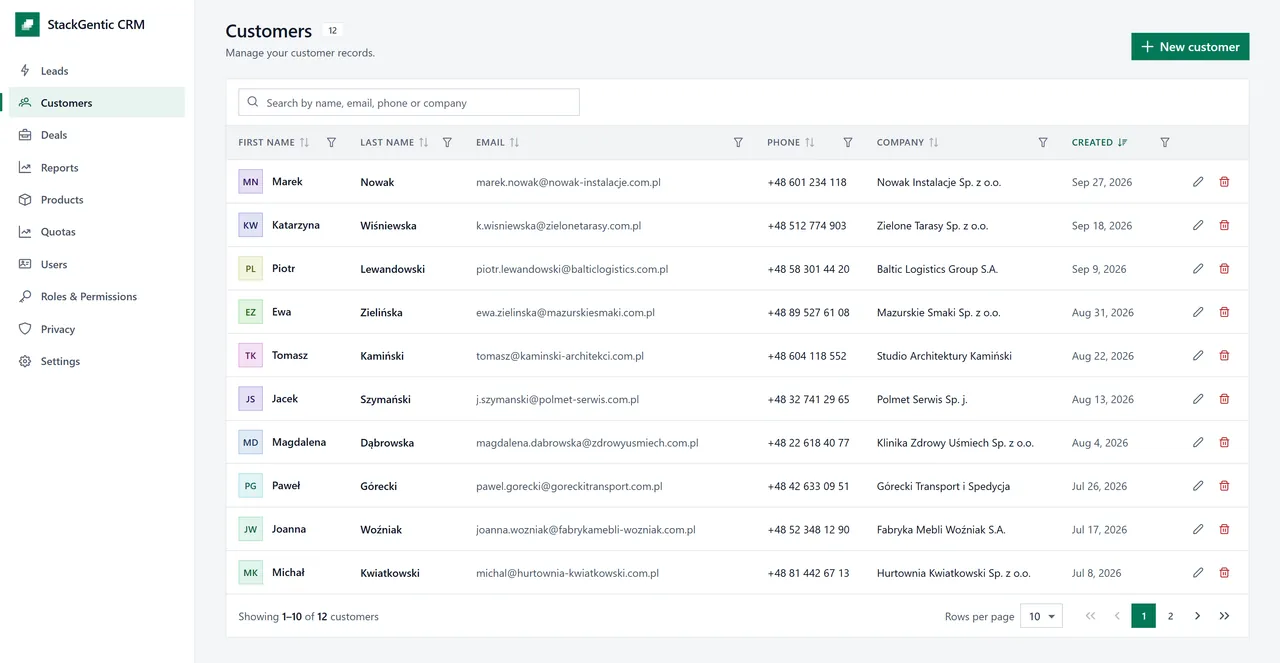1280x663 pixels.
Task: Go to previous page arrow
Action: click(x=1117, y=616)
